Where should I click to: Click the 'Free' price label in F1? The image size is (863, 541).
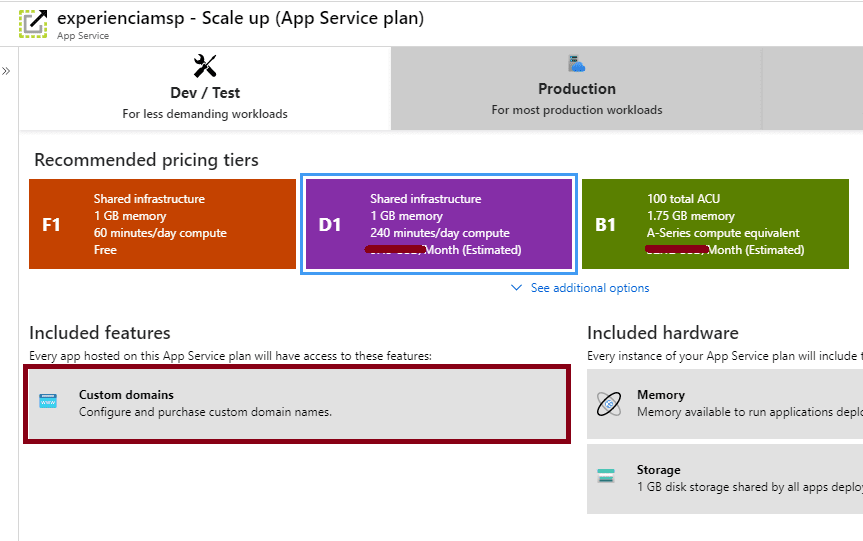pyautogui.click(x=105, y=250)
